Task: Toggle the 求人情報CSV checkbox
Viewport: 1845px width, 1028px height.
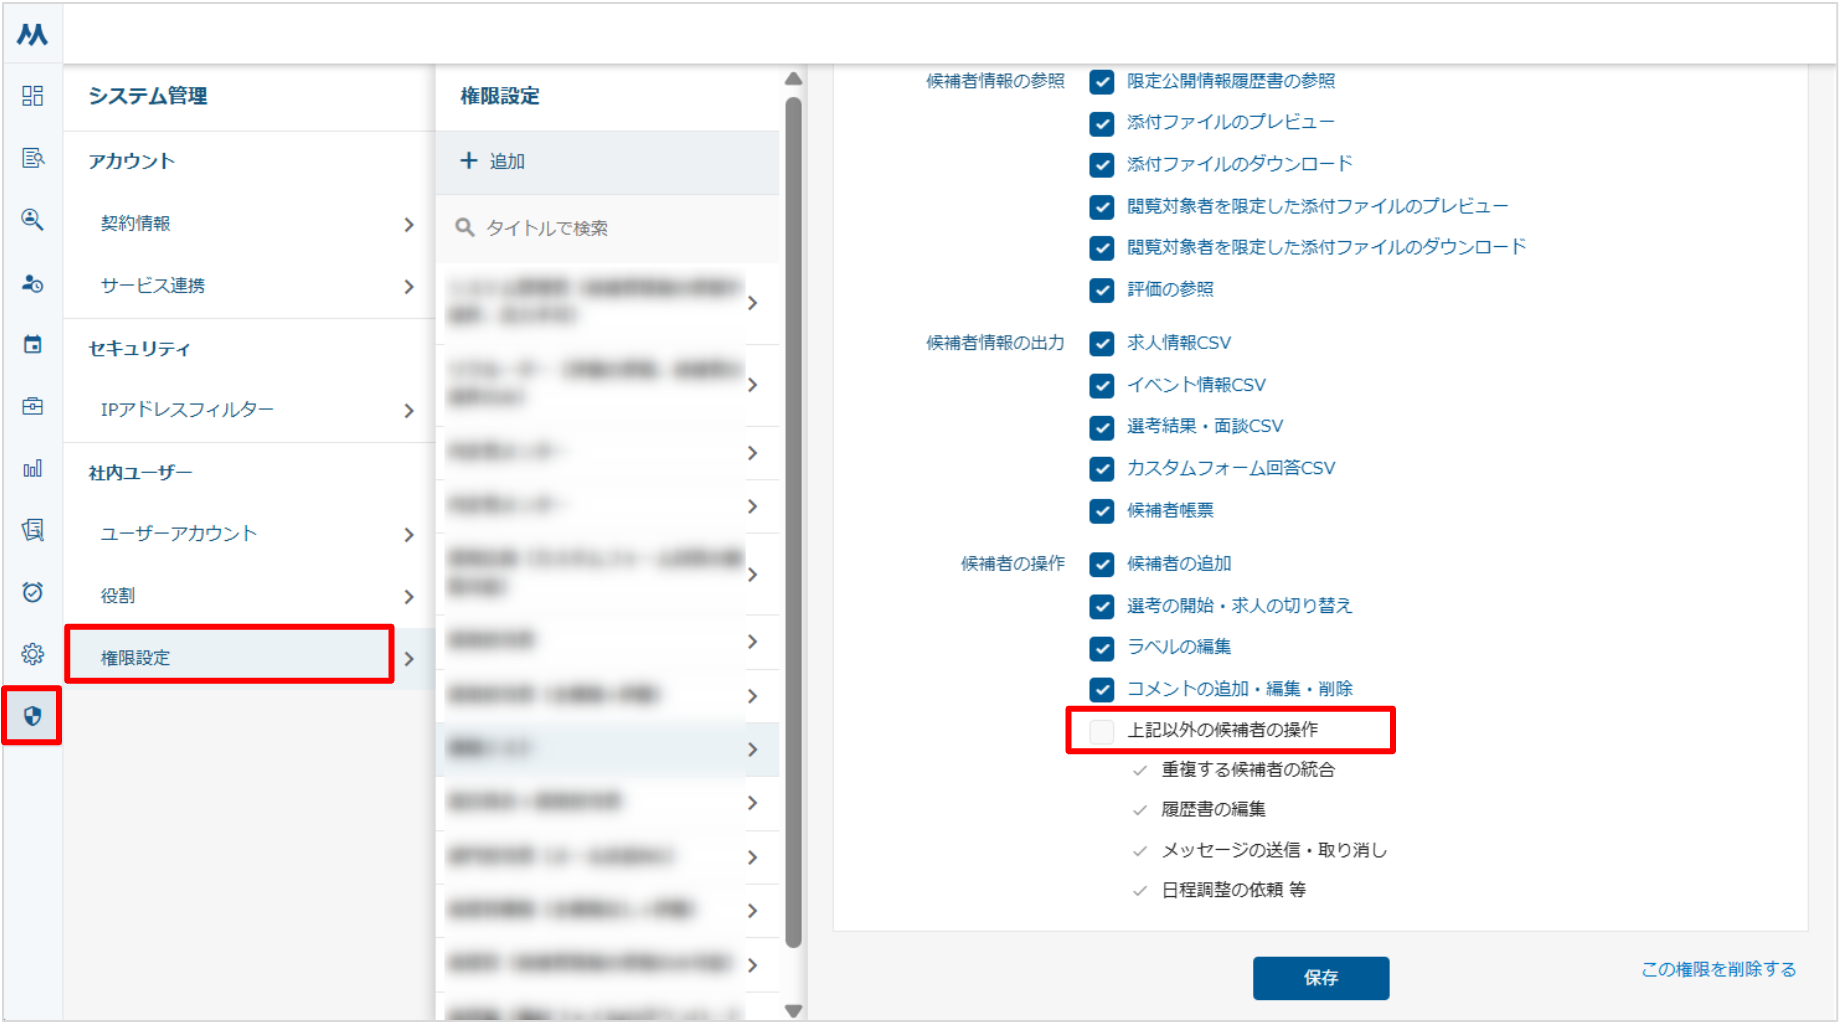Action: 1102,344
